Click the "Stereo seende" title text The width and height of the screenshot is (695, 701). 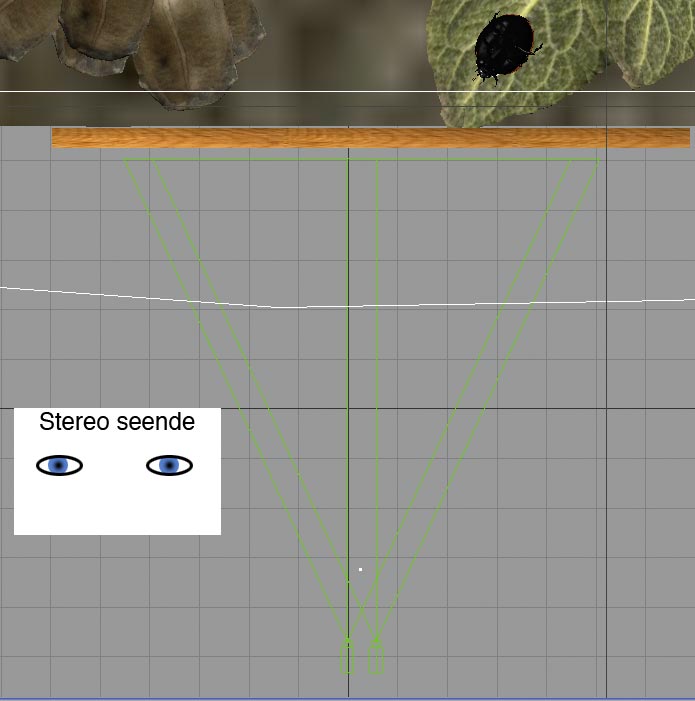pos(117,422)
